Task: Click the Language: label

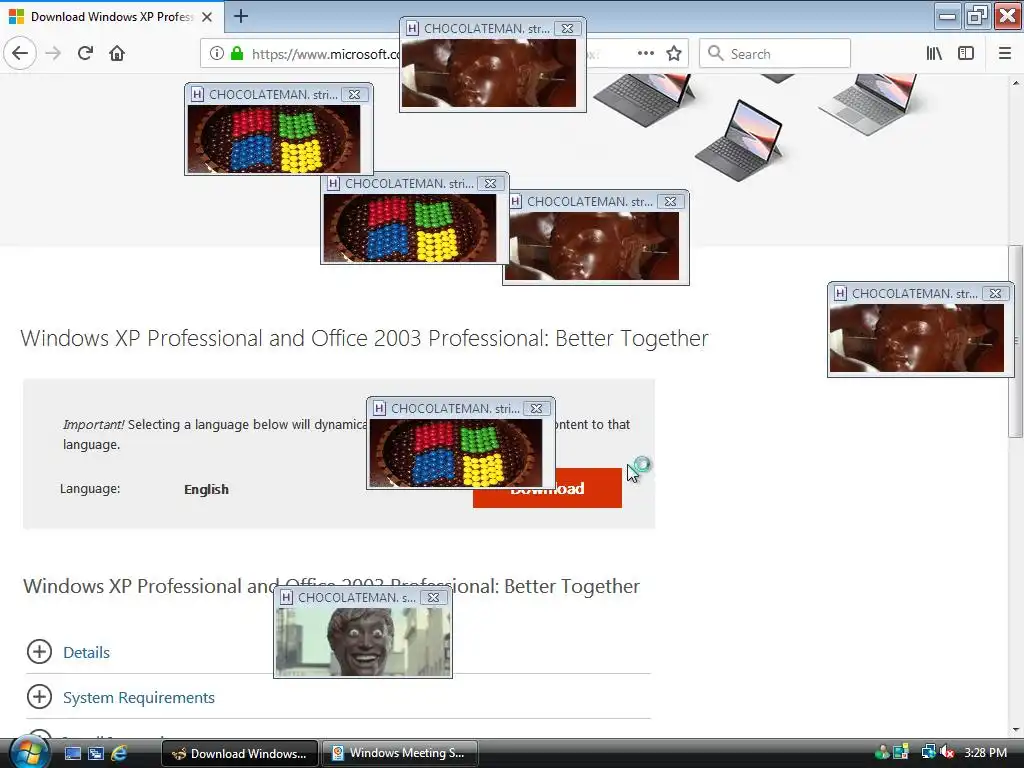Action: (x=90, y=488)
